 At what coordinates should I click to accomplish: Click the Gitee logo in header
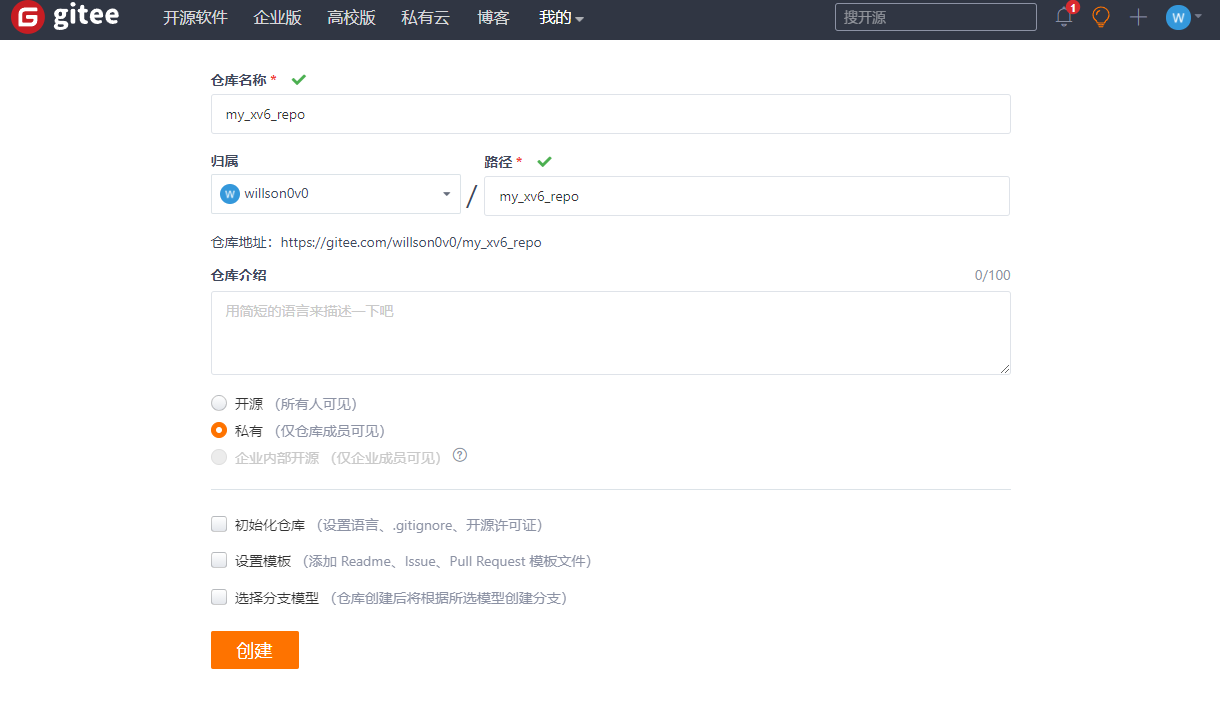(65, 18)
